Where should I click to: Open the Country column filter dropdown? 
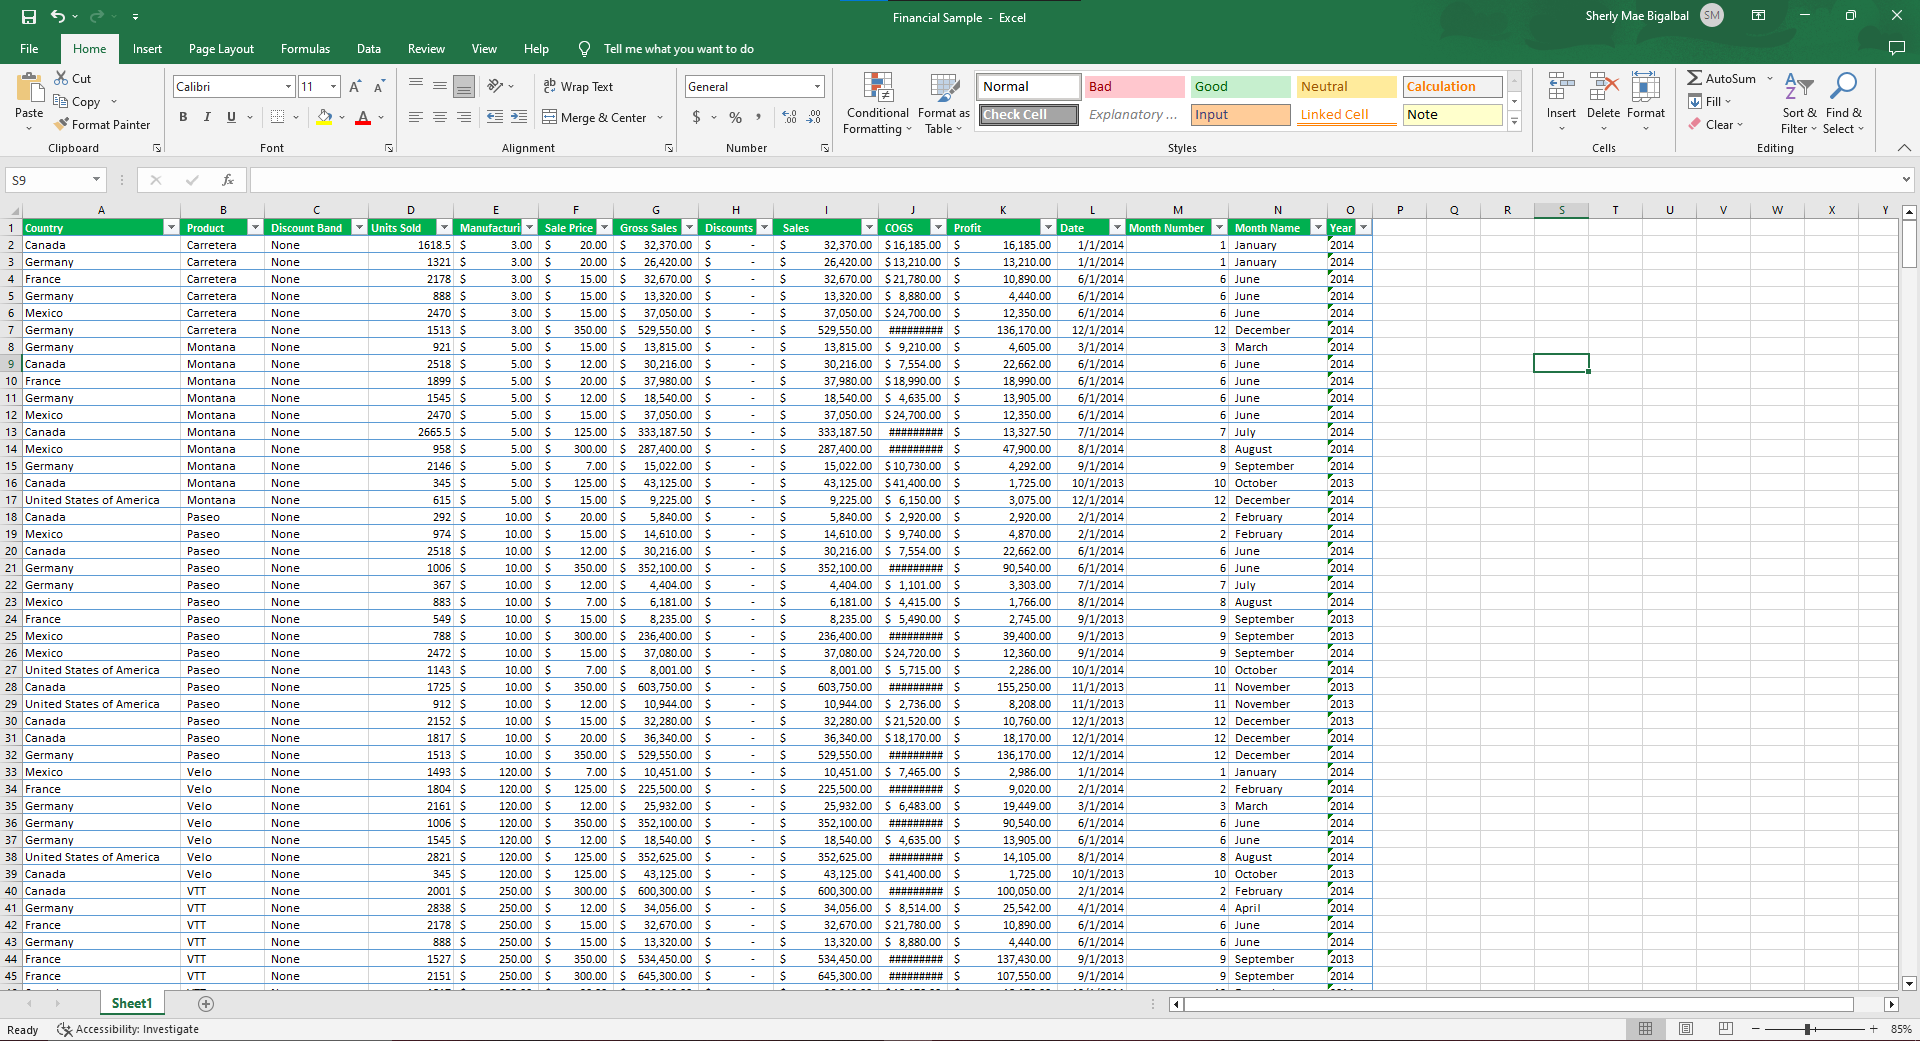coord(171,228)
